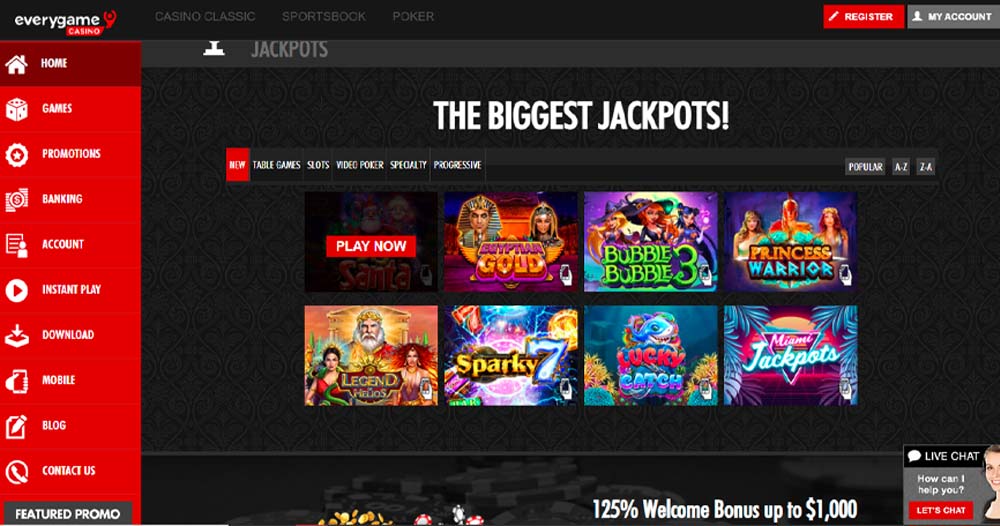Viewport: 1000px width, 526px height.
Task: Click the Home house icon in sidebar
Action: point(16,63)
